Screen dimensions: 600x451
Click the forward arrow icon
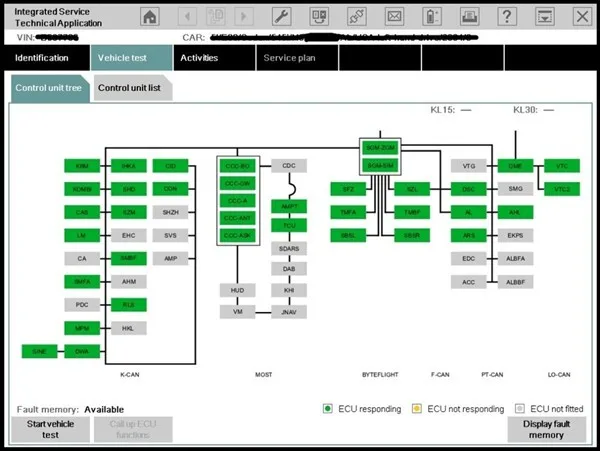[x=243, y=17]
